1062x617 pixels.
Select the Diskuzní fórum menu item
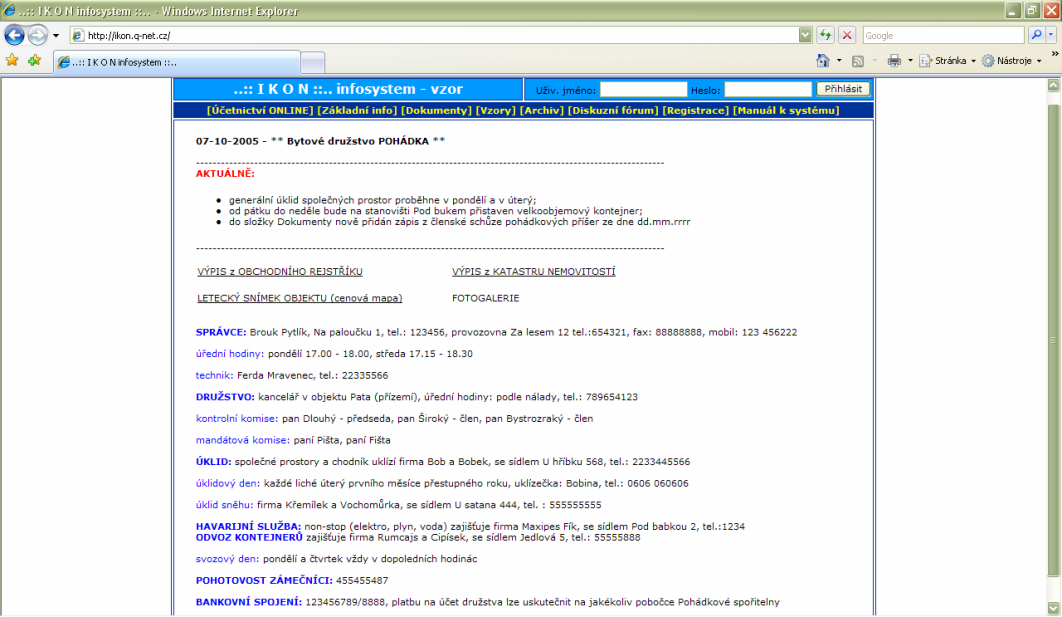(612, 110)
